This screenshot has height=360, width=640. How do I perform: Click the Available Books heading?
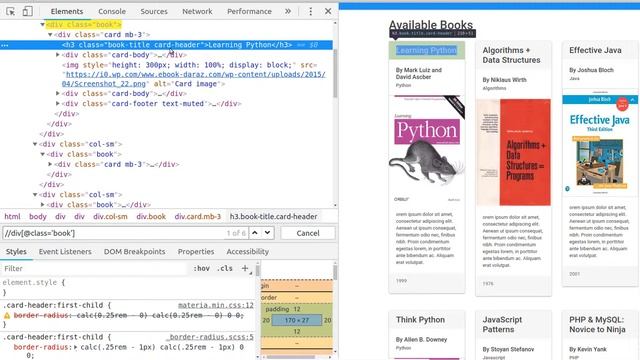pos(431,25)
